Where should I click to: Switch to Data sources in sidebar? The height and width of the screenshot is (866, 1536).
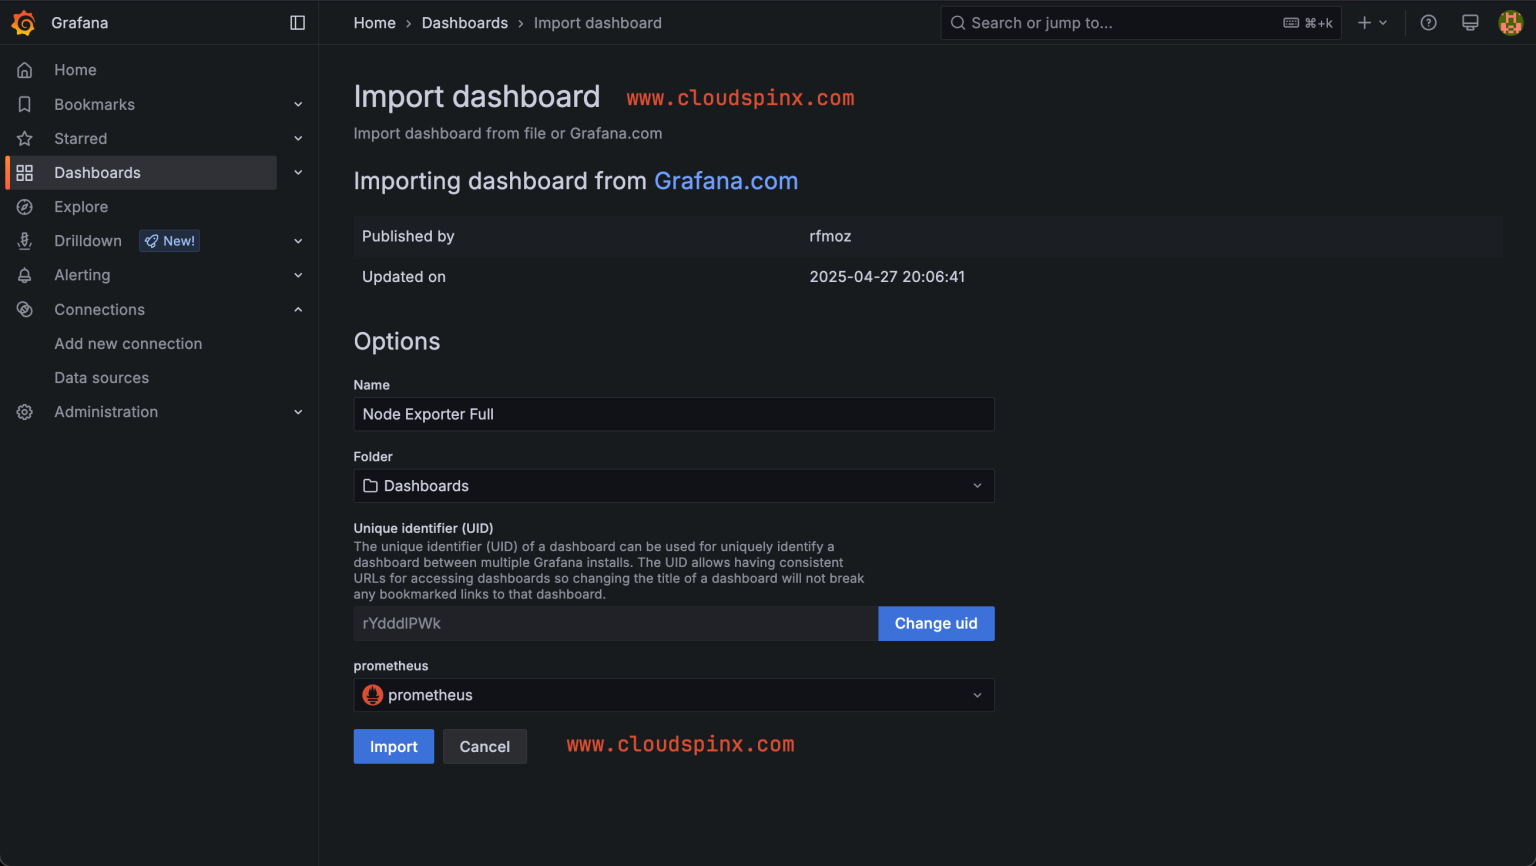101,377
